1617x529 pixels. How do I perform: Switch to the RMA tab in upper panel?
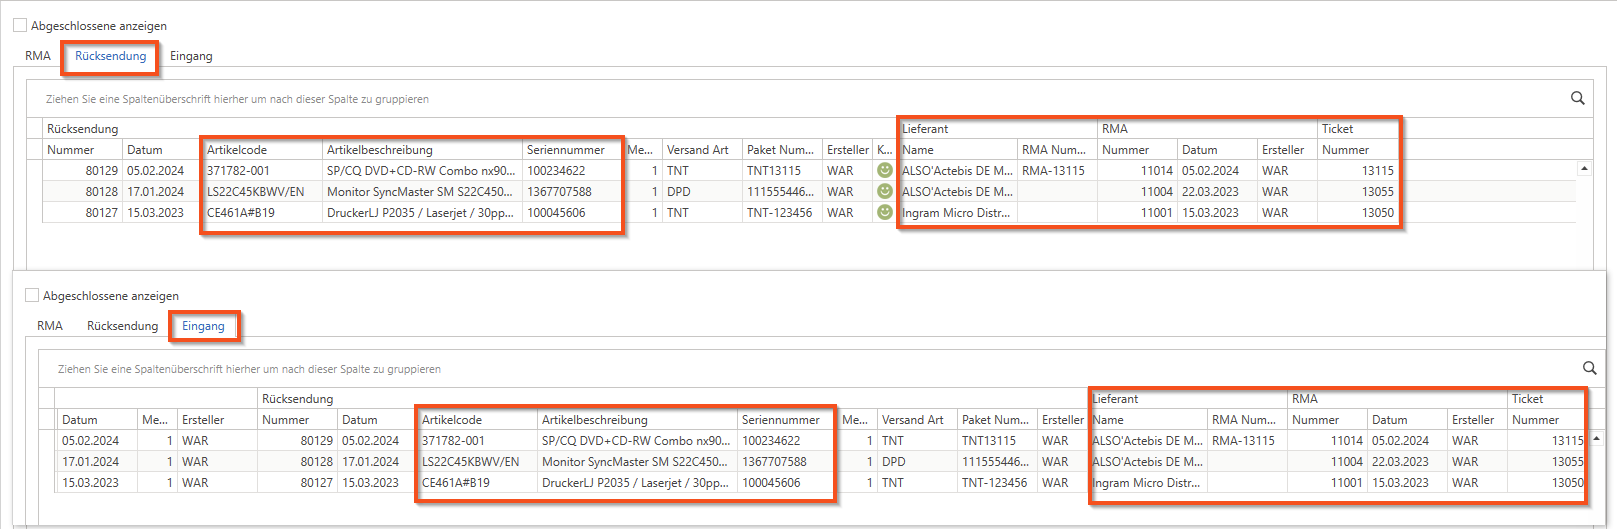tap(38, 56)
